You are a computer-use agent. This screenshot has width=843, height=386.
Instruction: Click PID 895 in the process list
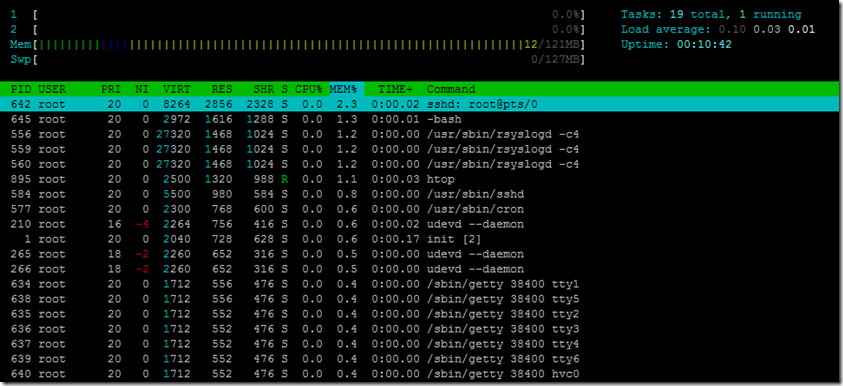pos(21,179)
